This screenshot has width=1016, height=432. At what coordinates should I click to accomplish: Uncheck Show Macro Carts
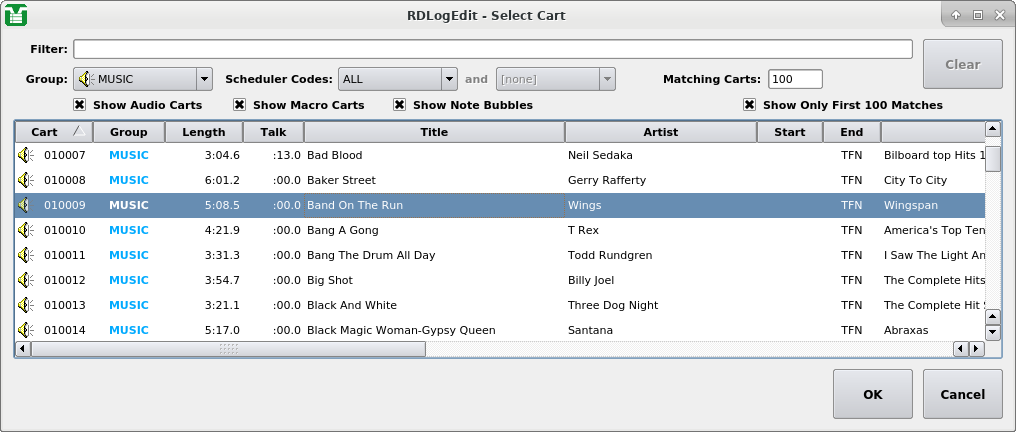[240, 105]
